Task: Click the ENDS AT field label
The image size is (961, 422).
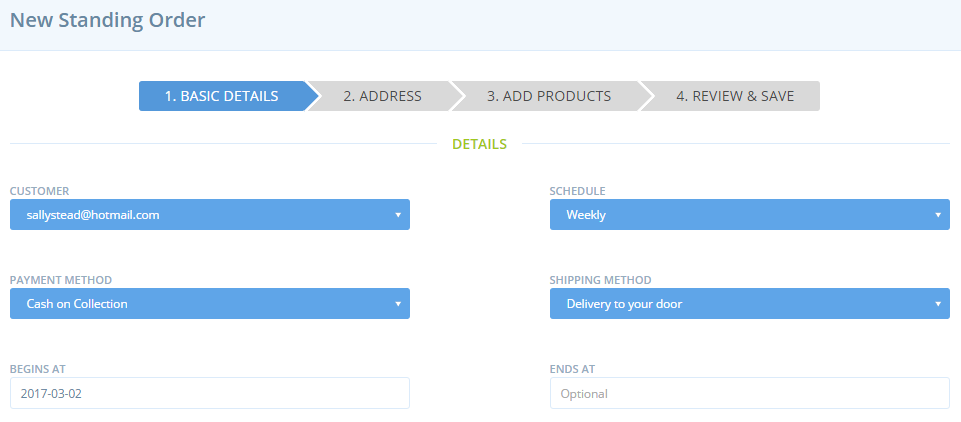Action: (x=572, y=369)
